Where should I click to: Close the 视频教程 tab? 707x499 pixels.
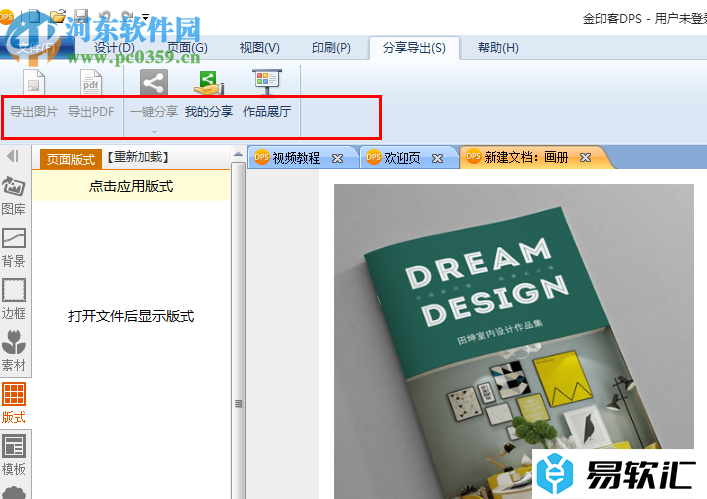337,158
